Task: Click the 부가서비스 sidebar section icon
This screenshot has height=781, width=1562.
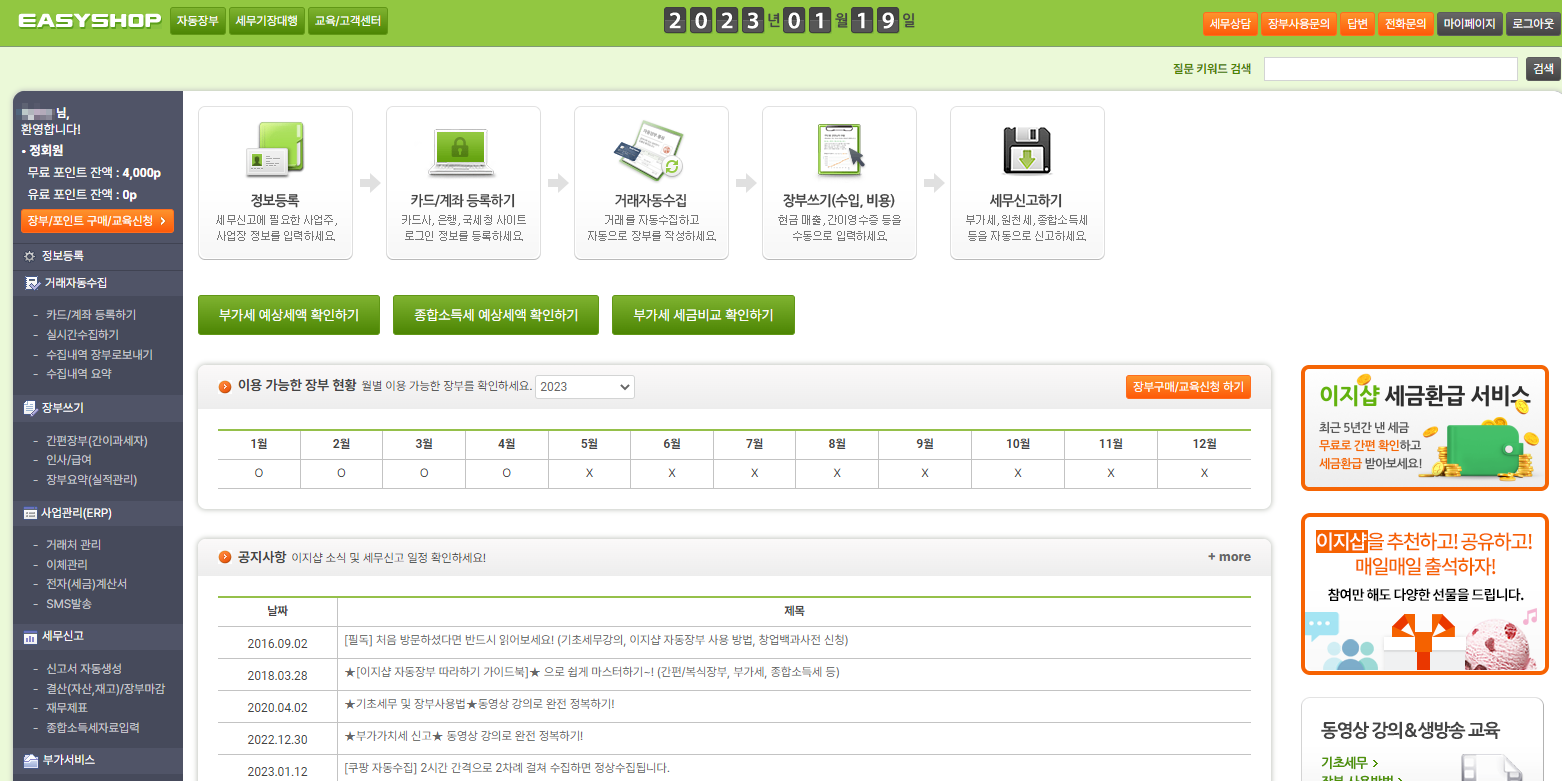Action: pos(30,760)
